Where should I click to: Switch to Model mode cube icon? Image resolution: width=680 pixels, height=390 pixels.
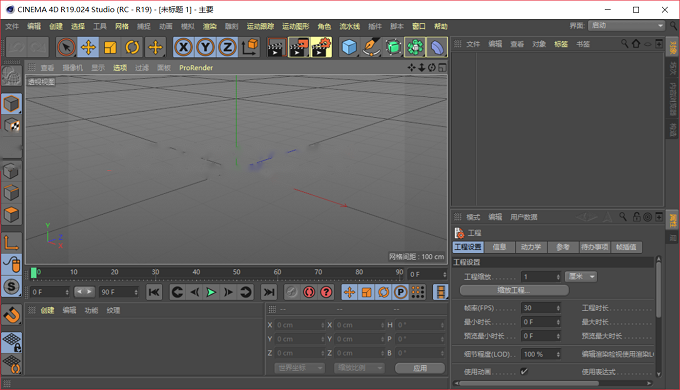(11, 104)
